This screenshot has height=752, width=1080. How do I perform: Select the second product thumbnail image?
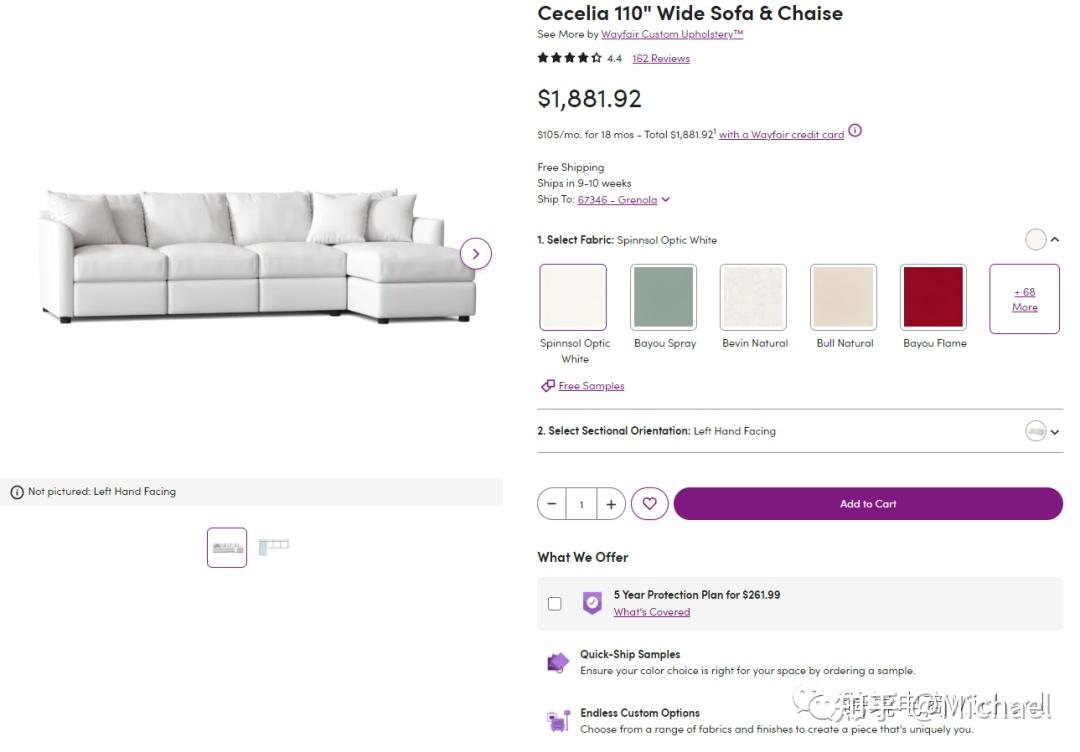click(273, 546)
